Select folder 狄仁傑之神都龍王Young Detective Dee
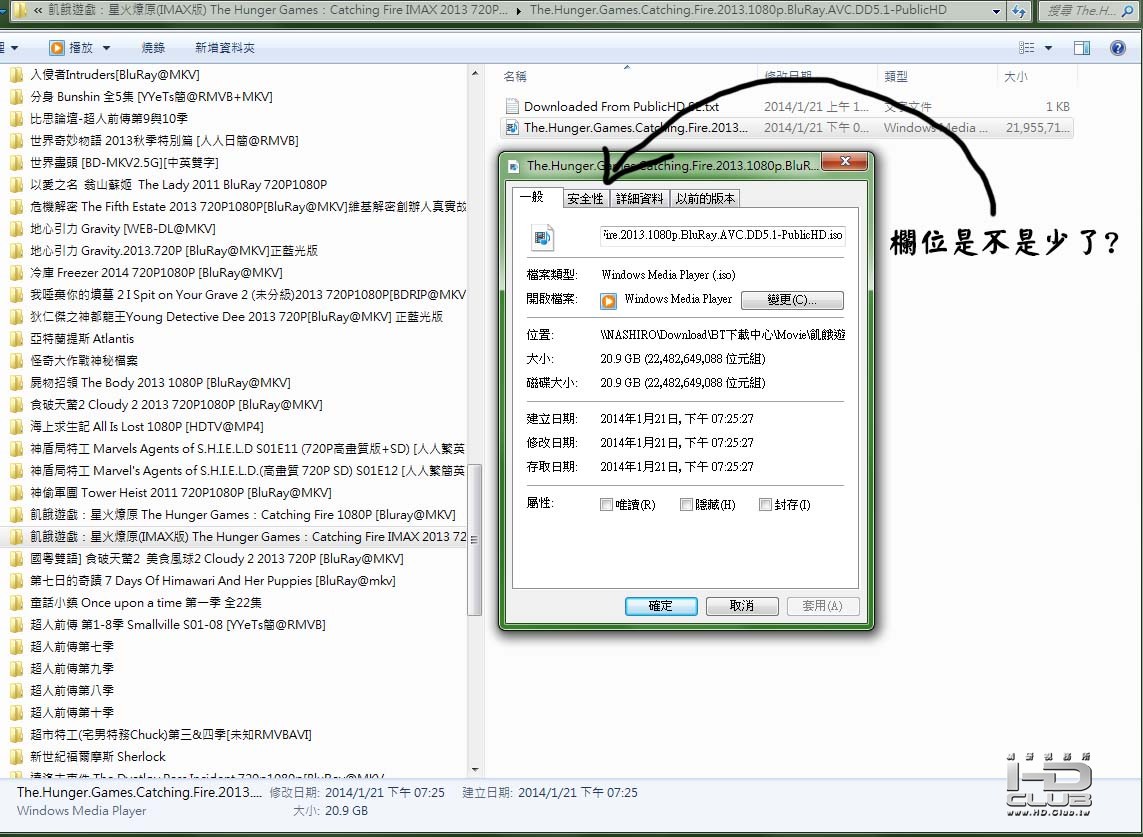 tap(236, 316)
